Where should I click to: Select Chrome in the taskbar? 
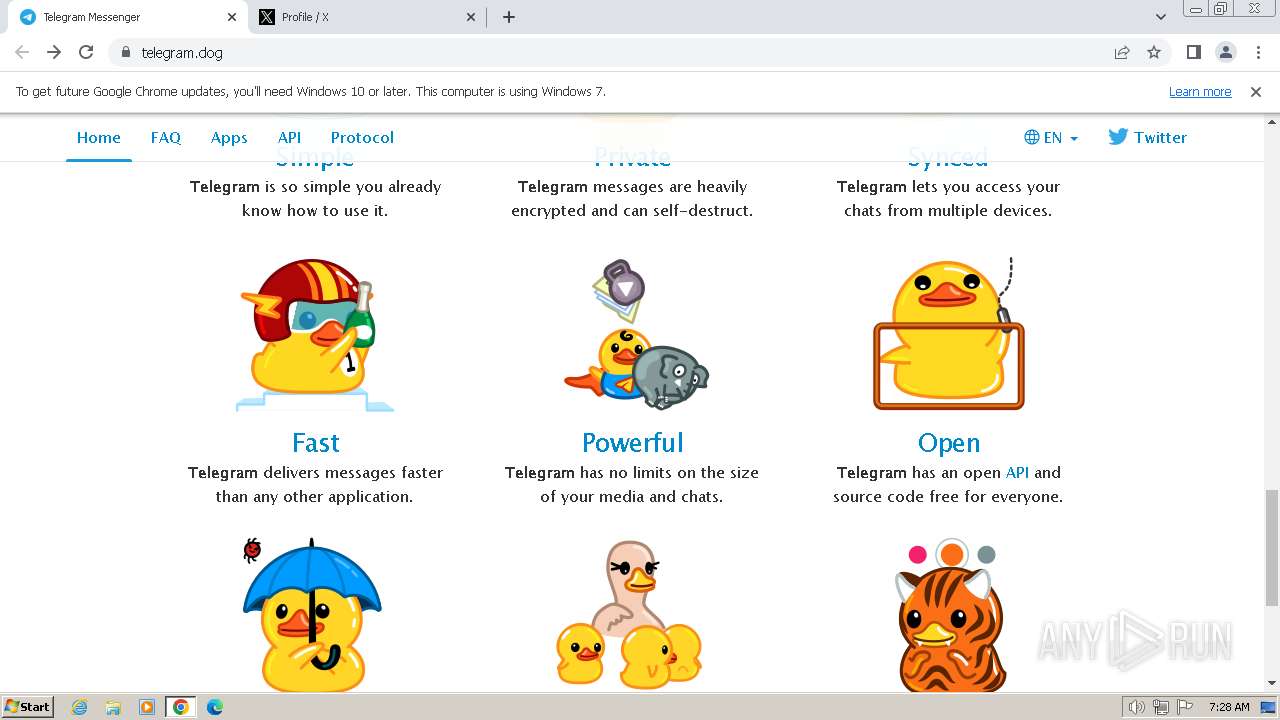181,707
